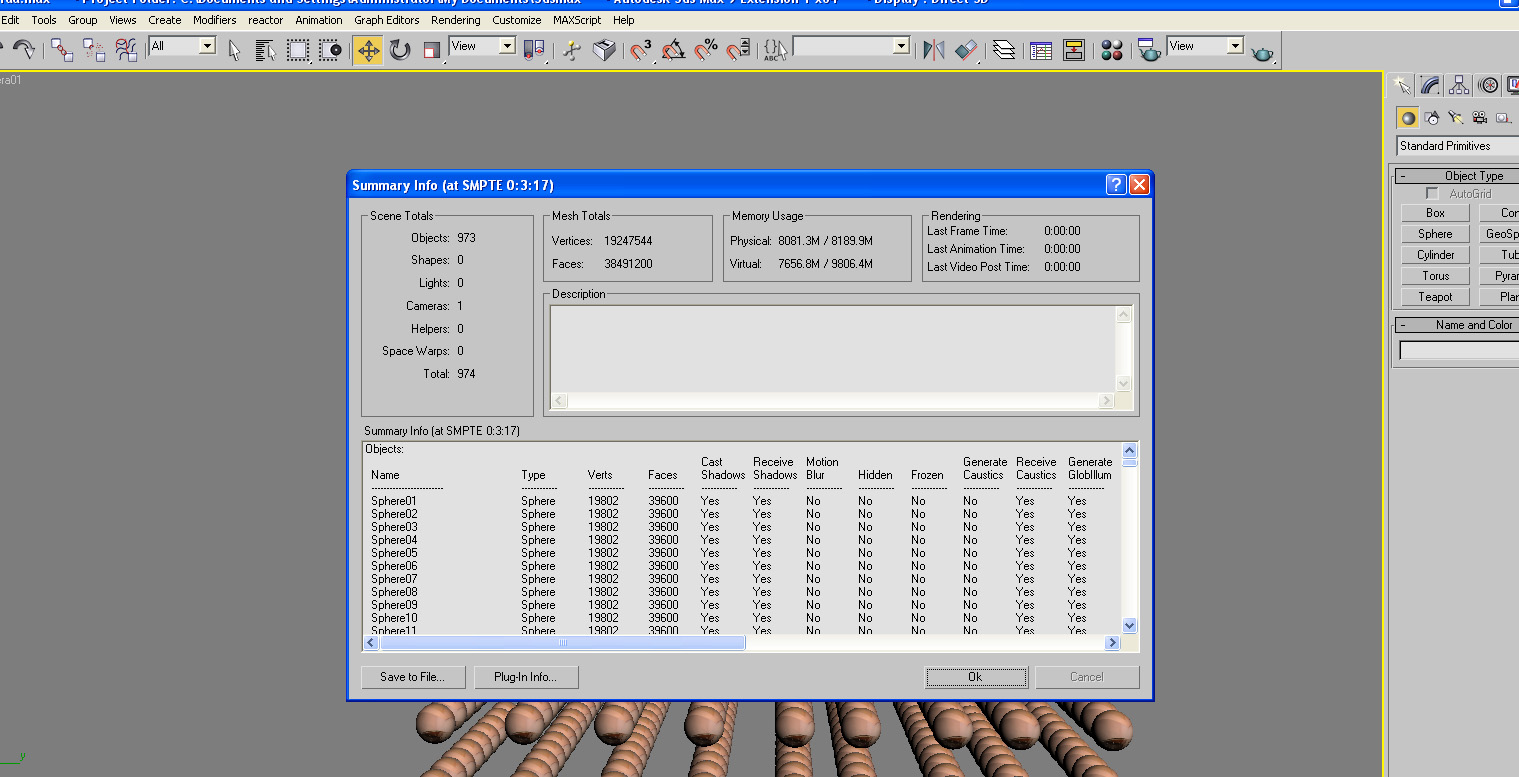Select the Move tool in toolbar
Viewport: 1519px width, 777px height.
pos(367,50)
